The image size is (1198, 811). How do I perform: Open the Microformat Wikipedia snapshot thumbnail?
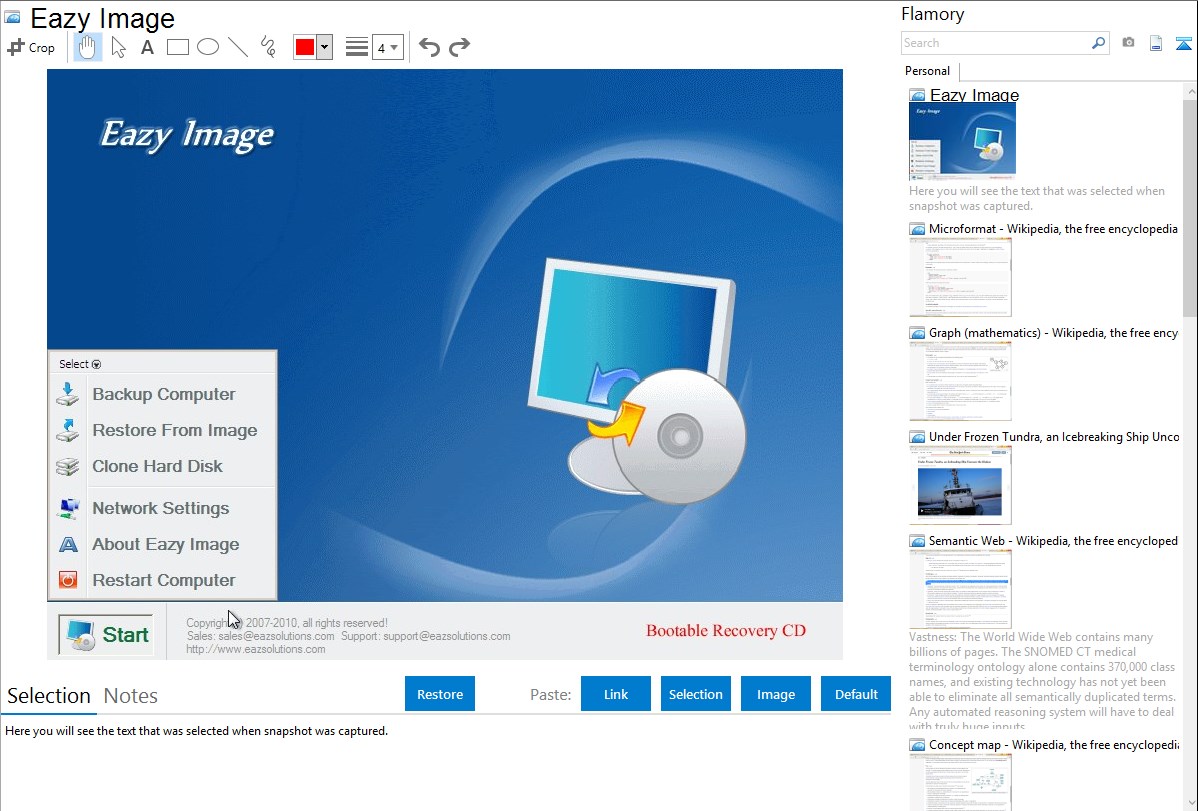(960, 277)
